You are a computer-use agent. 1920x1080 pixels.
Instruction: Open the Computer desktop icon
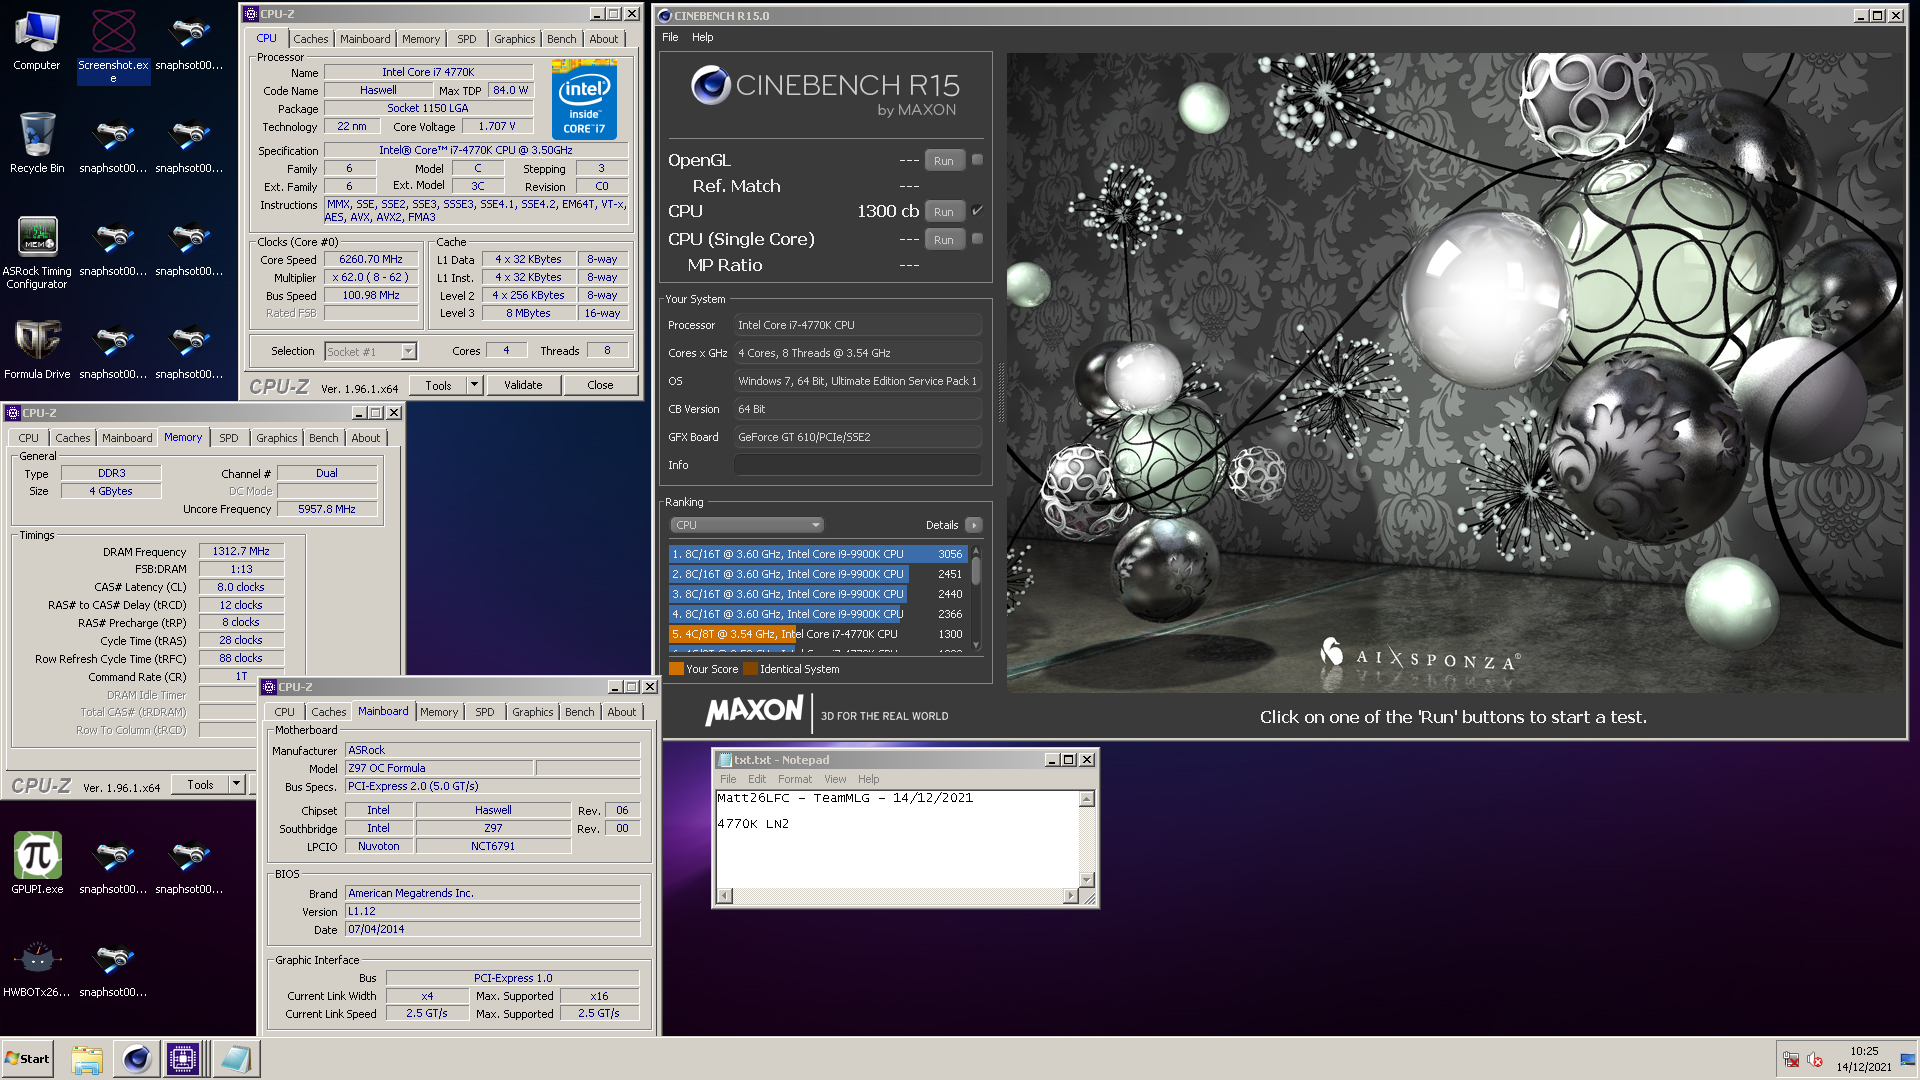click(37, 40)
